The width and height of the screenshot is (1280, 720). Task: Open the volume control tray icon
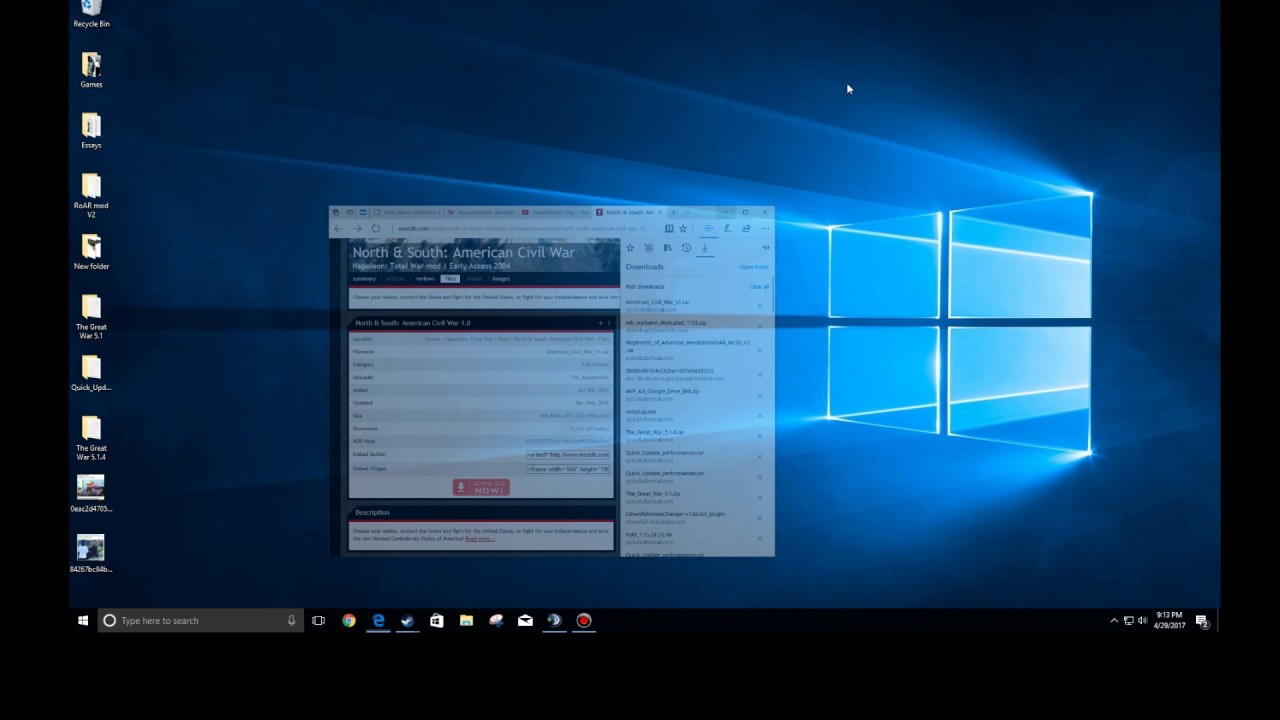1142,621
